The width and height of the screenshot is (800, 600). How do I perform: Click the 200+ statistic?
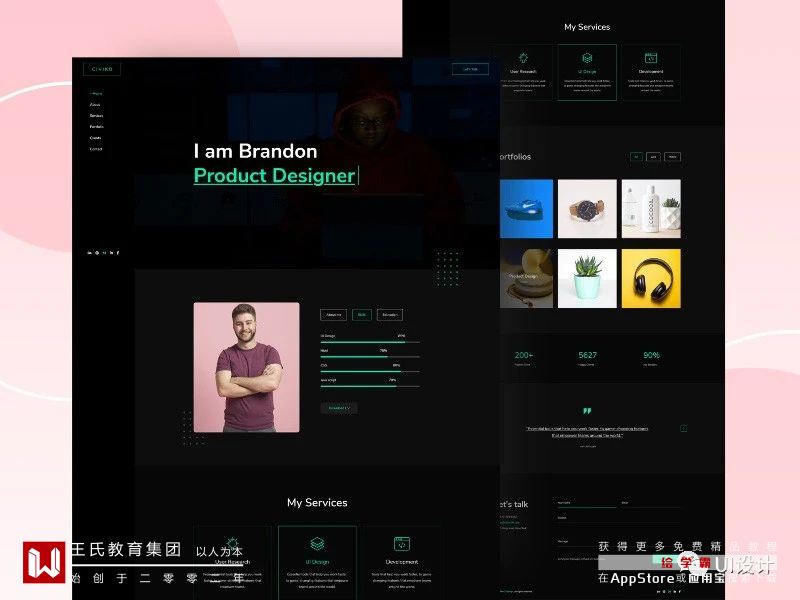pyautogui.click(x=523, y=355)
